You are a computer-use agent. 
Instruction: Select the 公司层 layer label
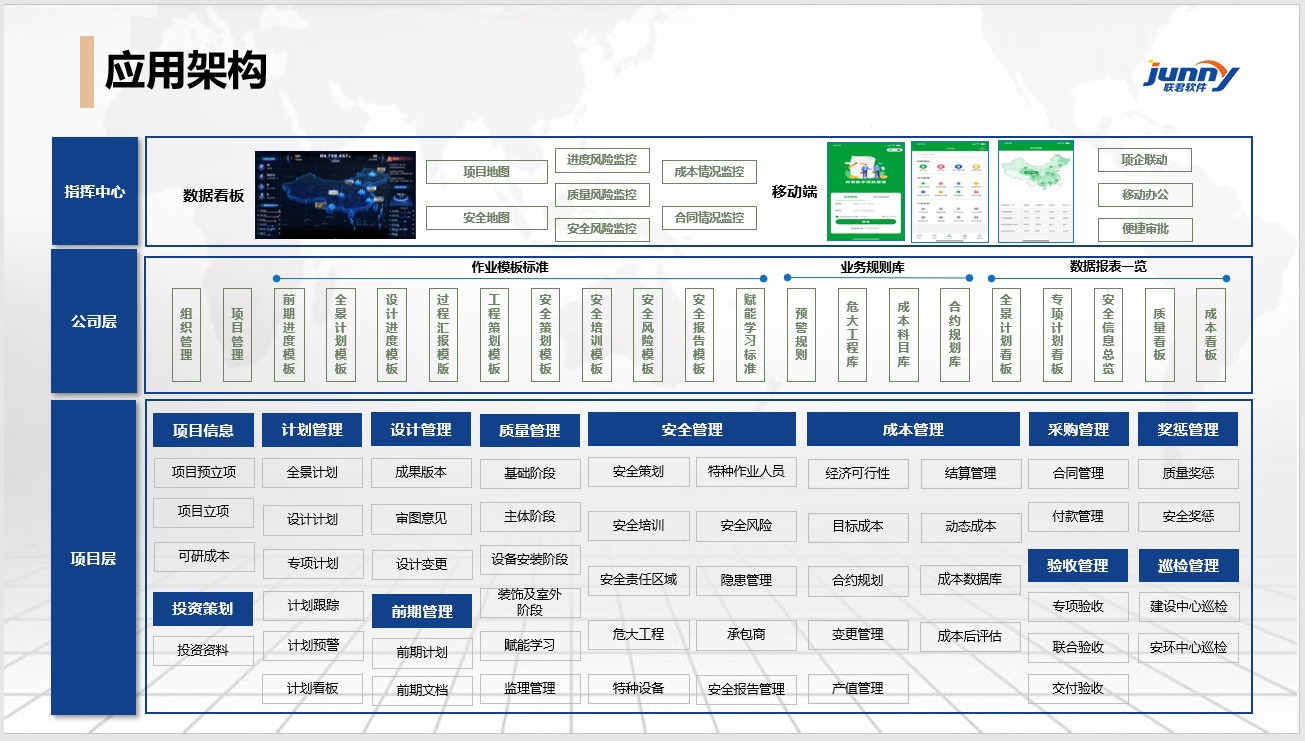click(95, 321)
